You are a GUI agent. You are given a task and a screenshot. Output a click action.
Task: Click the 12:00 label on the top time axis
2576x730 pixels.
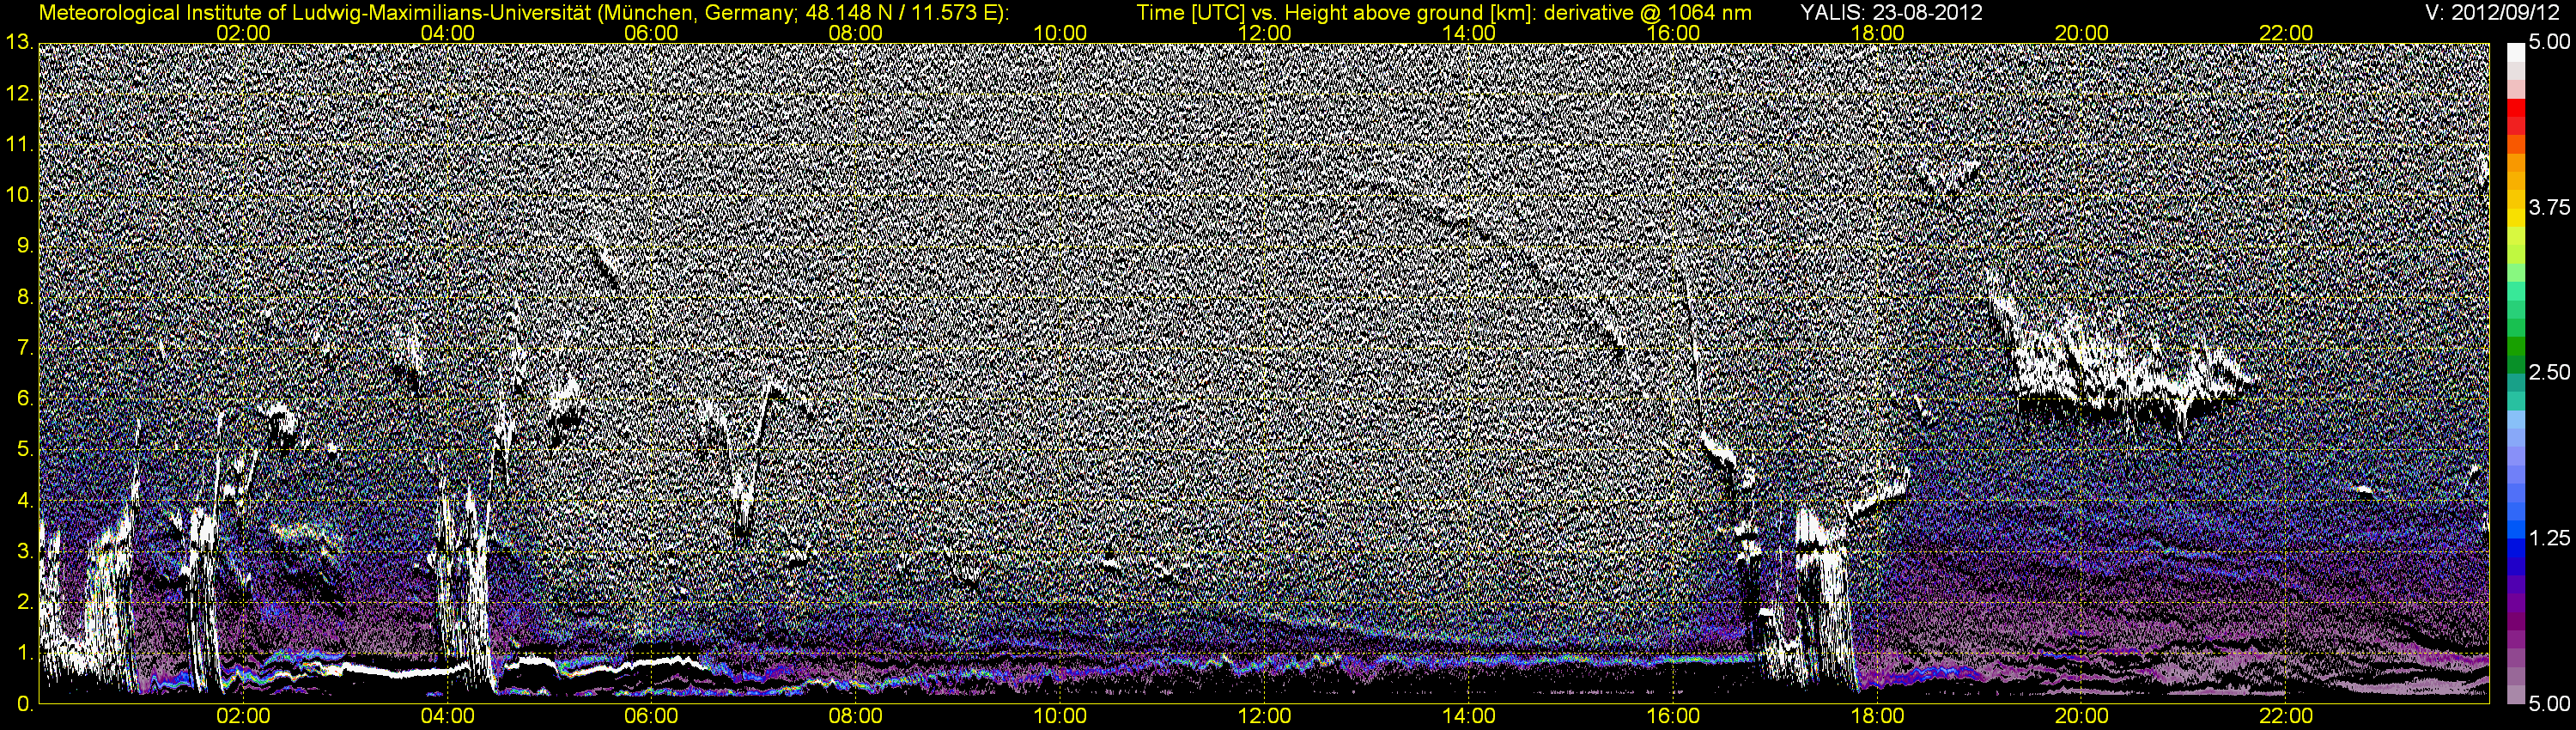pos(1264,33)
